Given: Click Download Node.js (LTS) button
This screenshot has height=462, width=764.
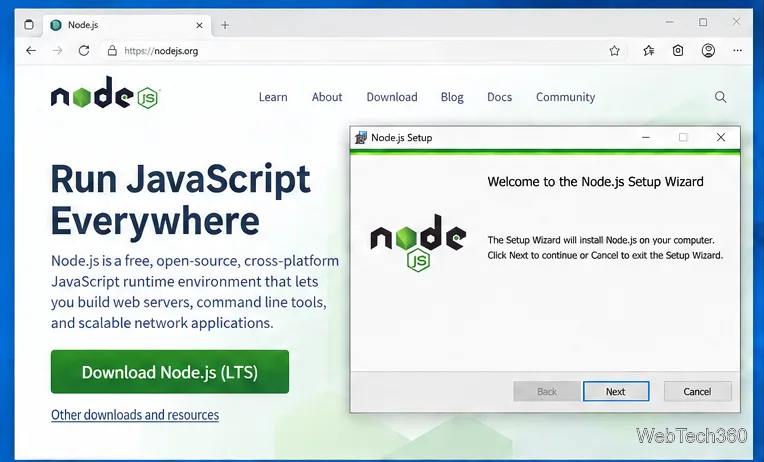Looking at the screenshot, I should (170, 372).
